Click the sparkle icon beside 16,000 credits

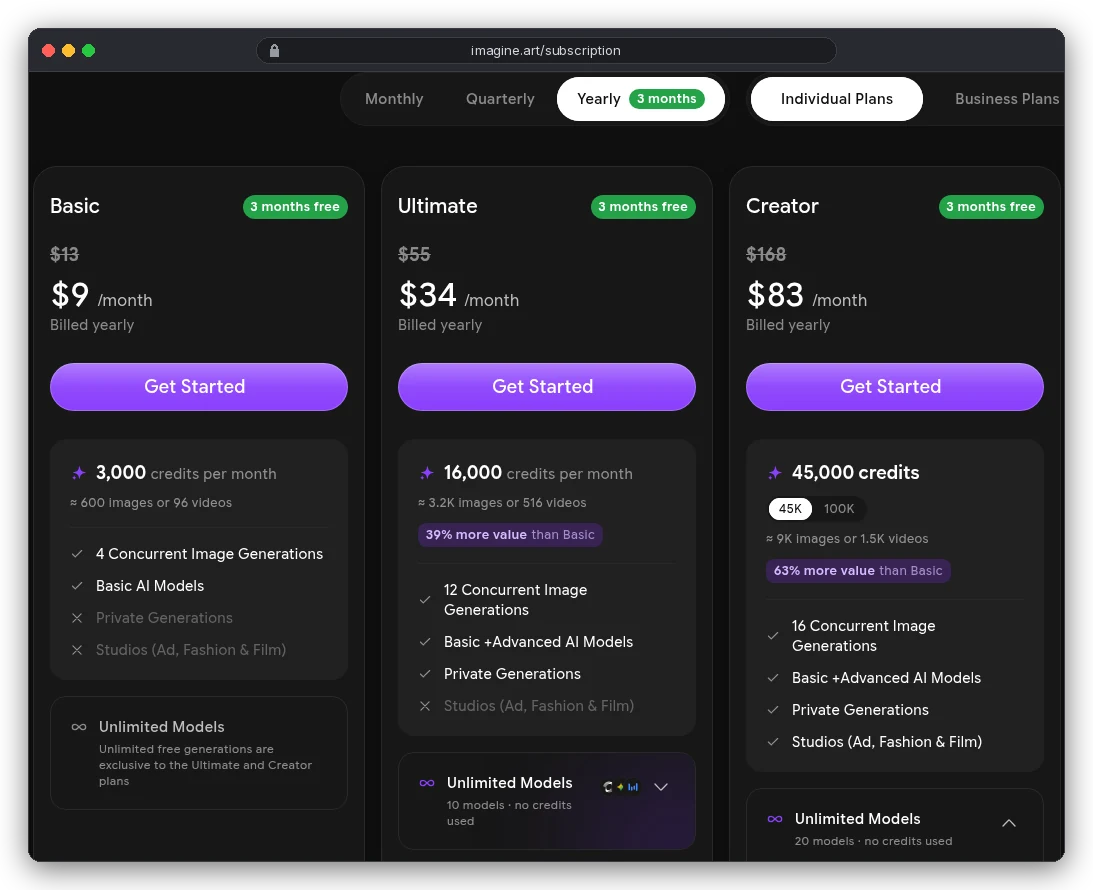click(427, 473)
